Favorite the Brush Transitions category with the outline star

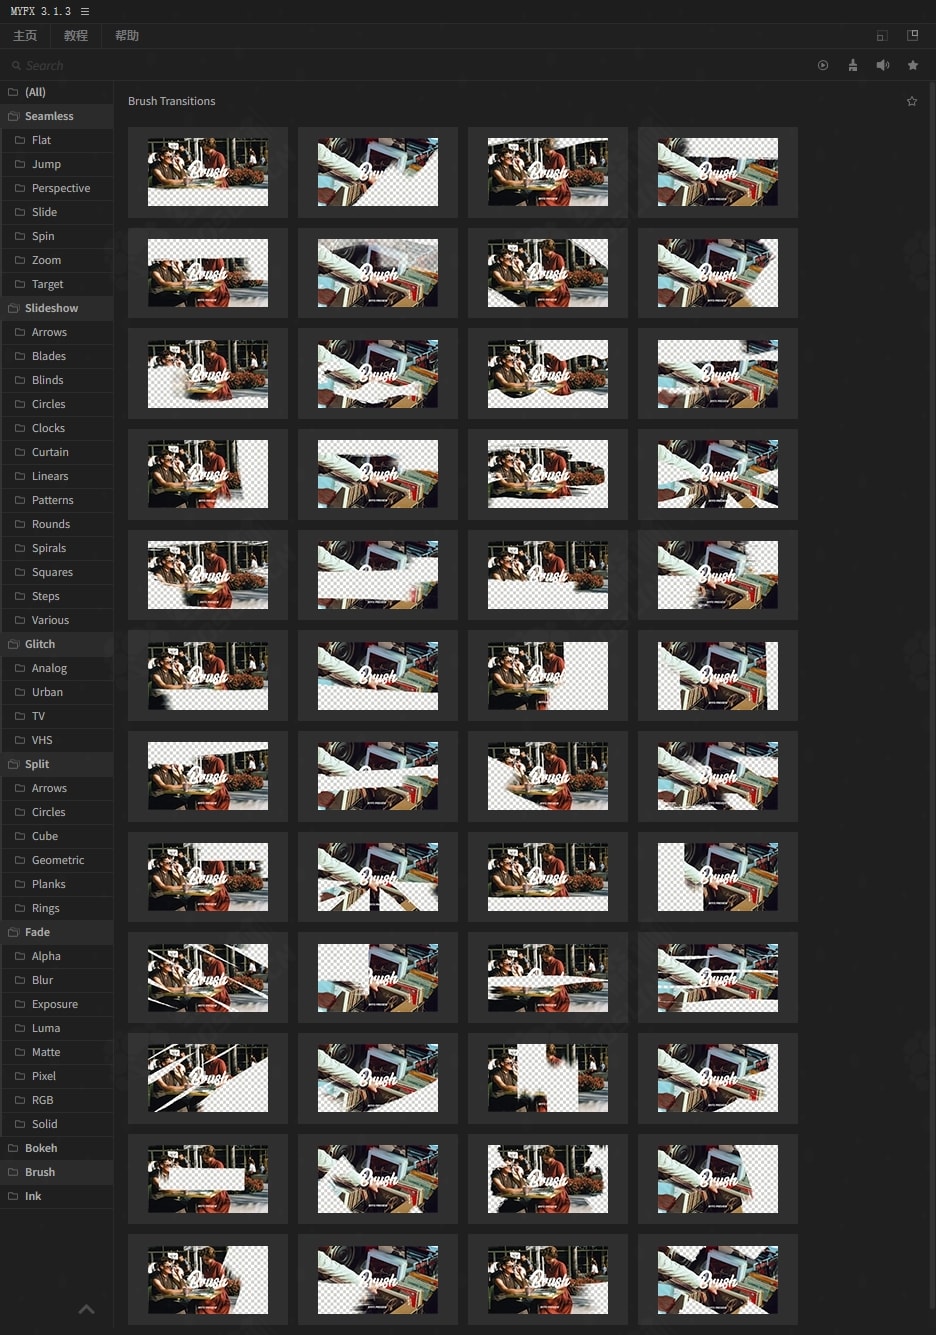point(912,101)
